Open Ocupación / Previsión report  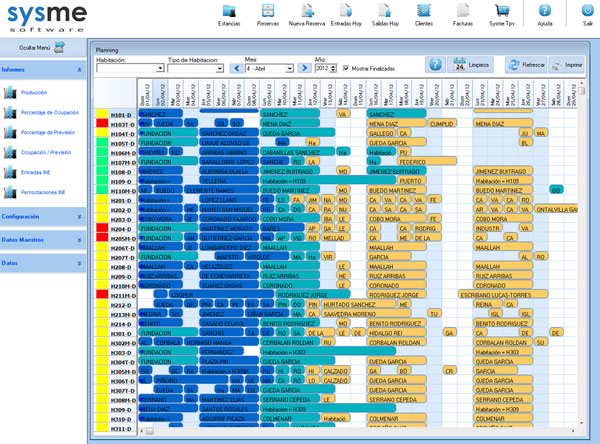(46, 152)
